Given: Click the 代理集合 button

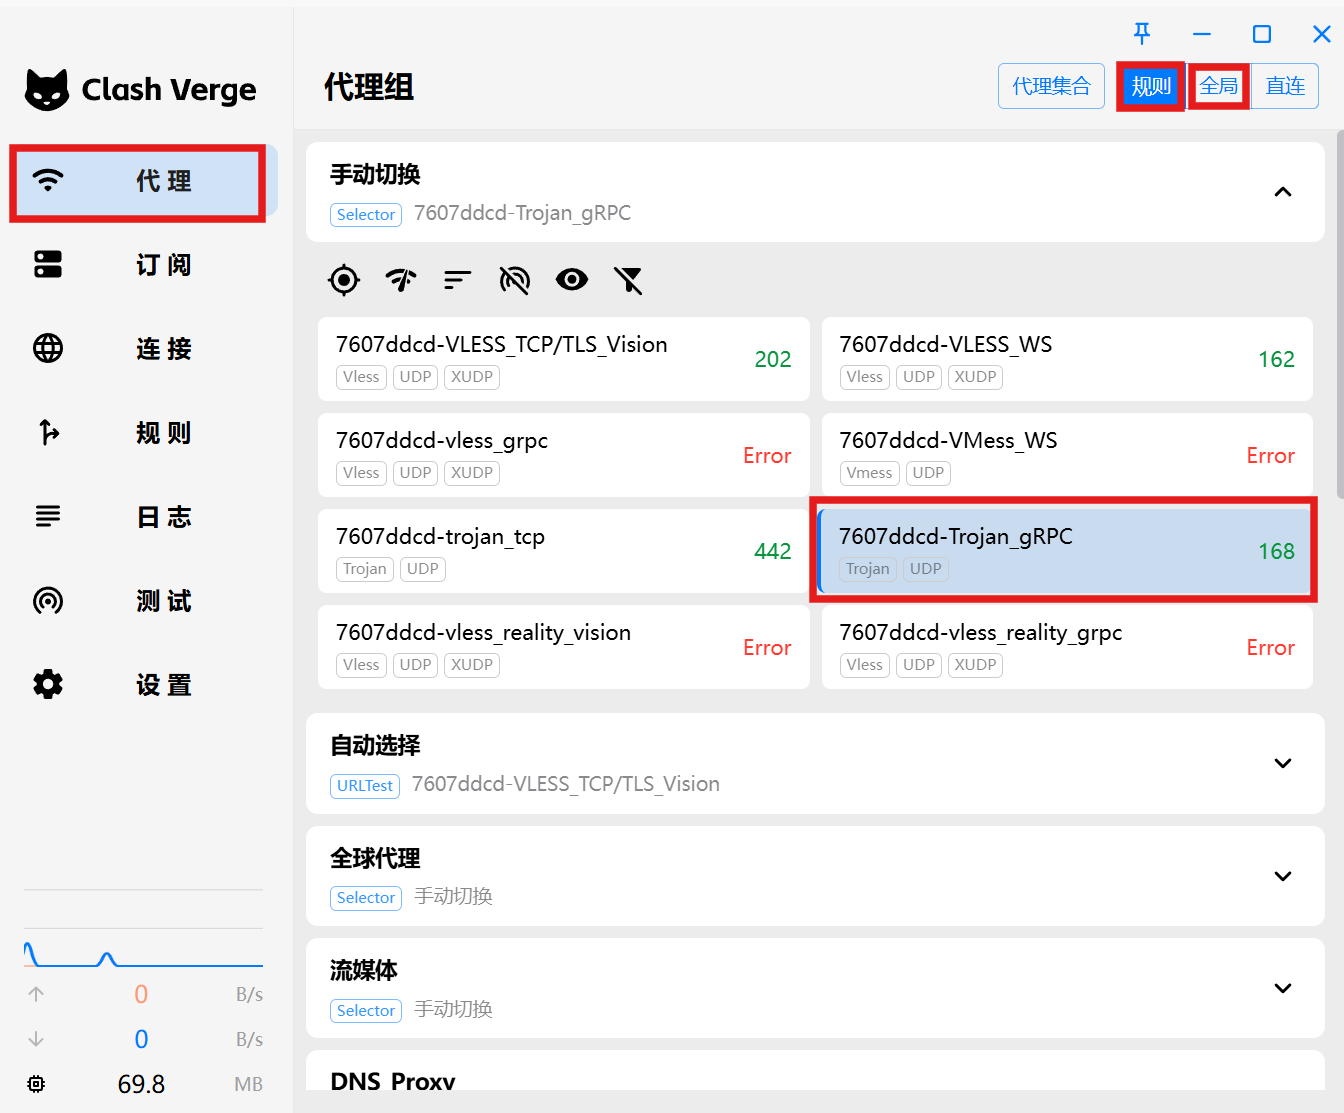Looking at the screenshot, I should (x=1051, y=86).
